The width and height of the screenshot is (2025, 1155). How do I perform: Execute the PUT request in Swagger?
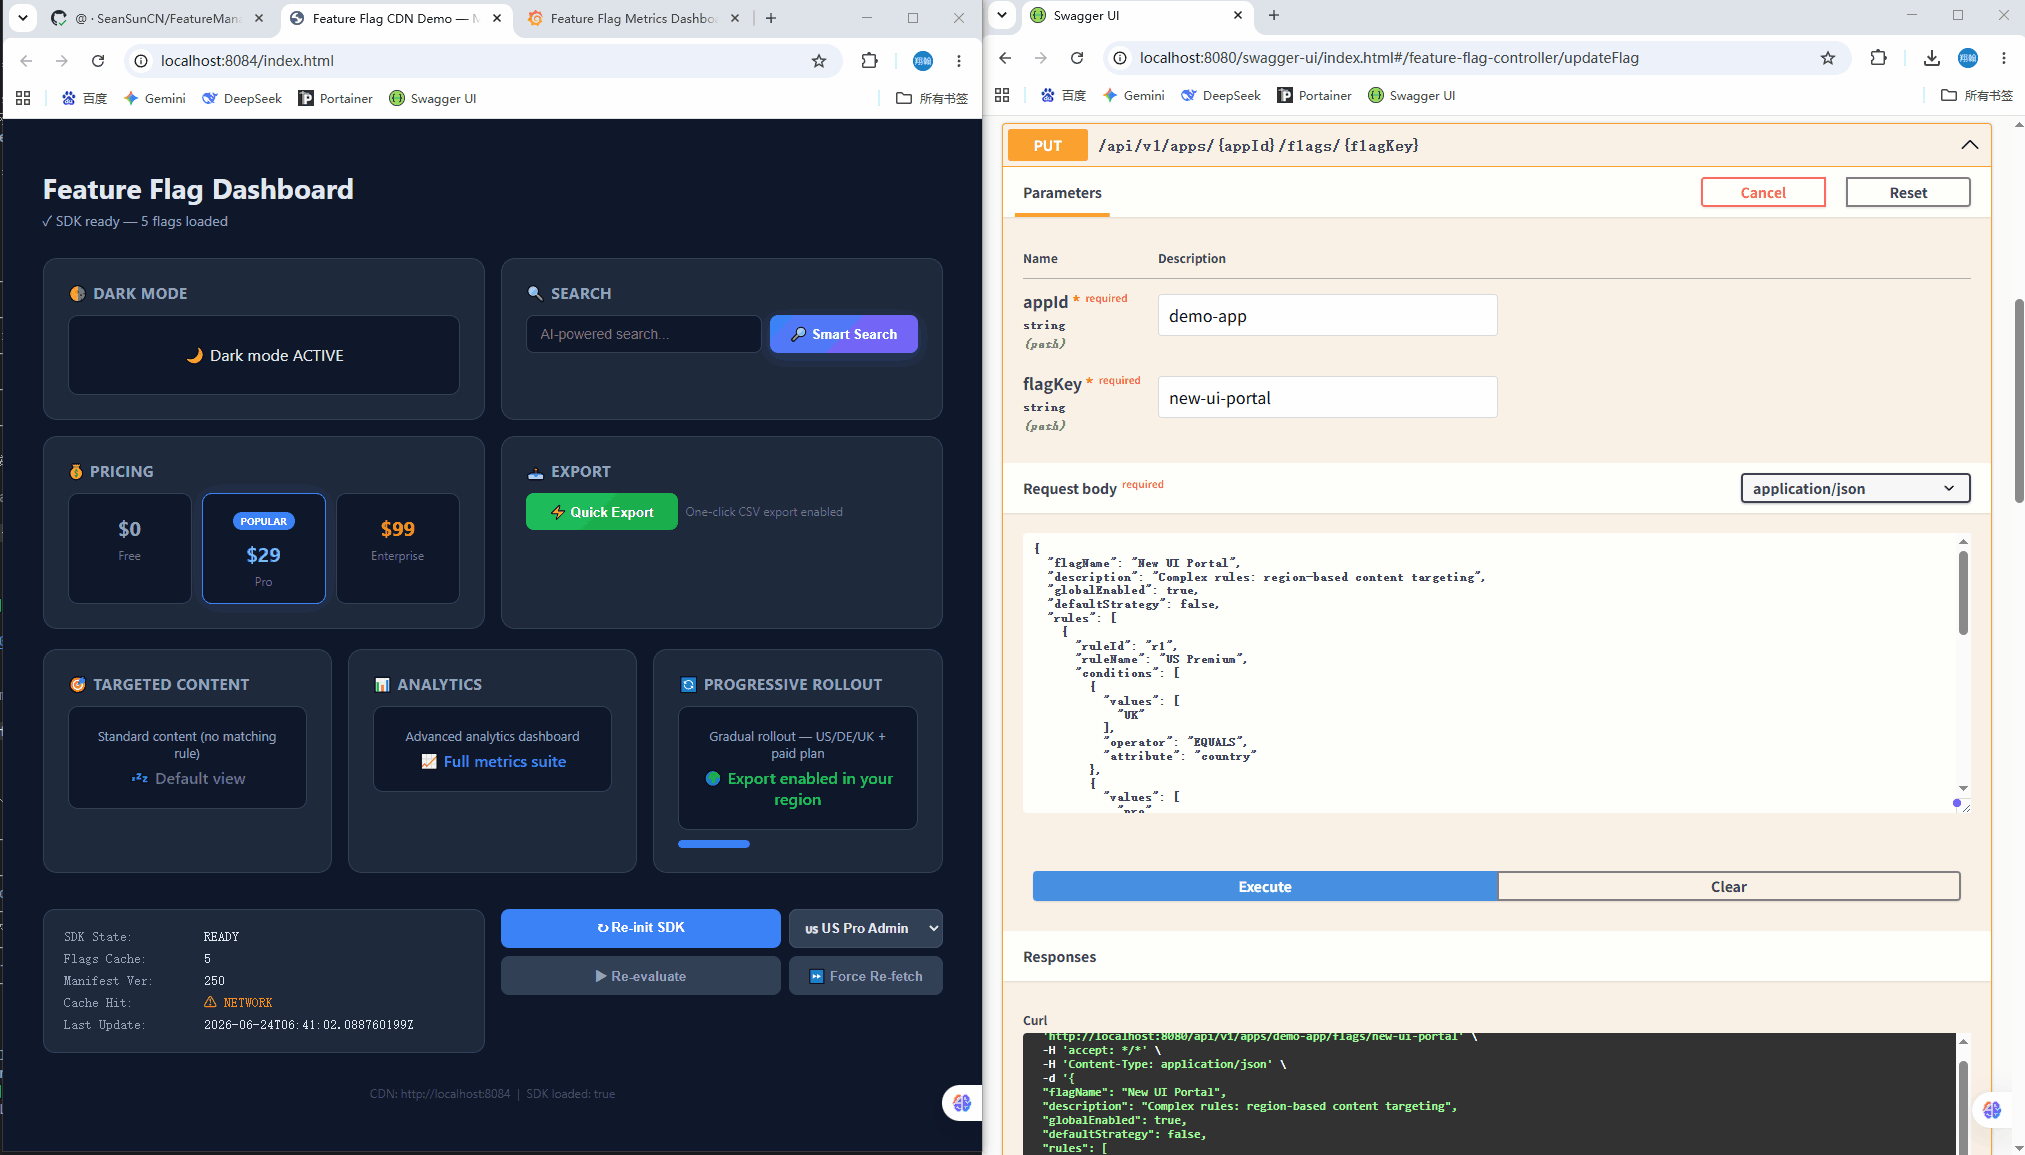(1265, 887)
